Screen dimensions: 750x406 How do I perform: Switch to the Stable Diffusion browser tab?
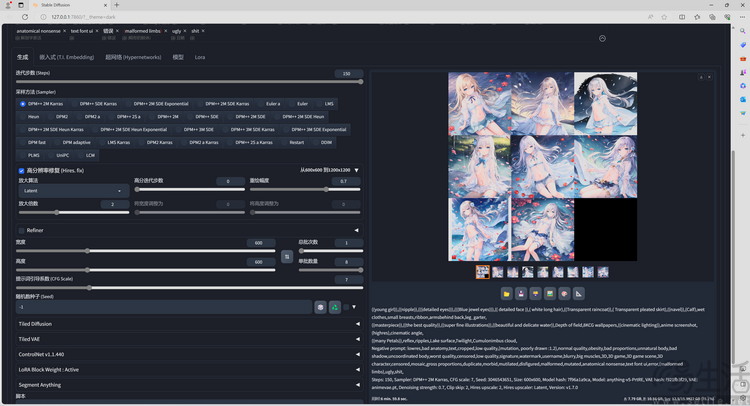(69, 5)
